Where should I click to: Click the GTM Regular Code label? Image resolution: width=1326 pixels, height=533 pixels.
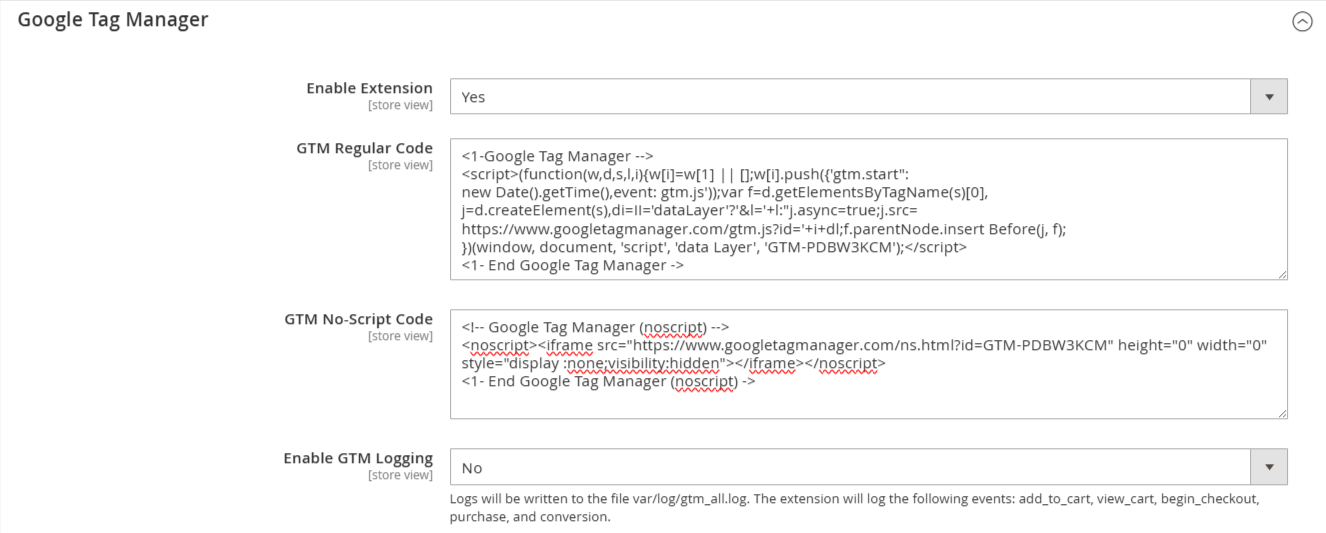pos(364,148)
